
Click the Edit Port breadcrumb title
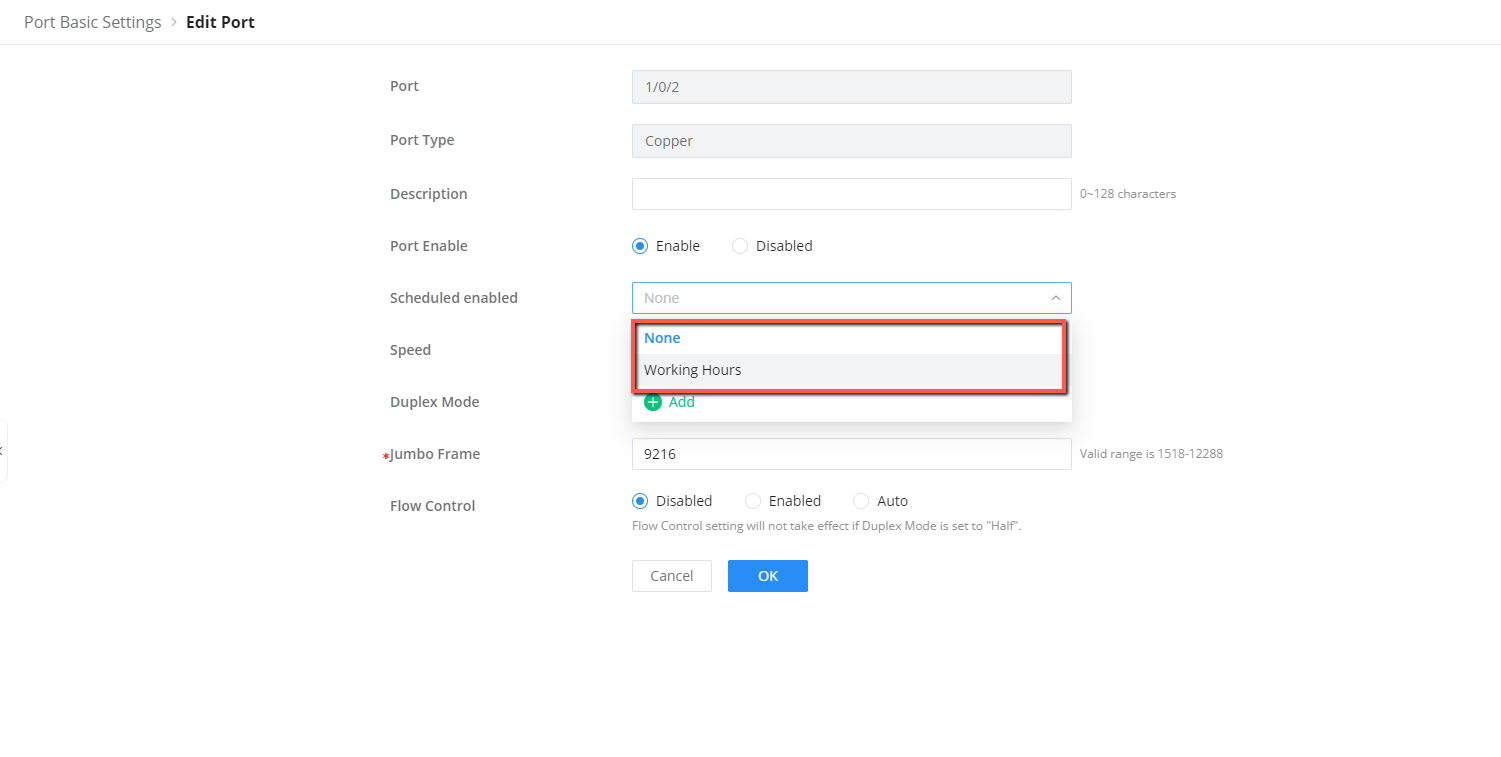point(220,22)
